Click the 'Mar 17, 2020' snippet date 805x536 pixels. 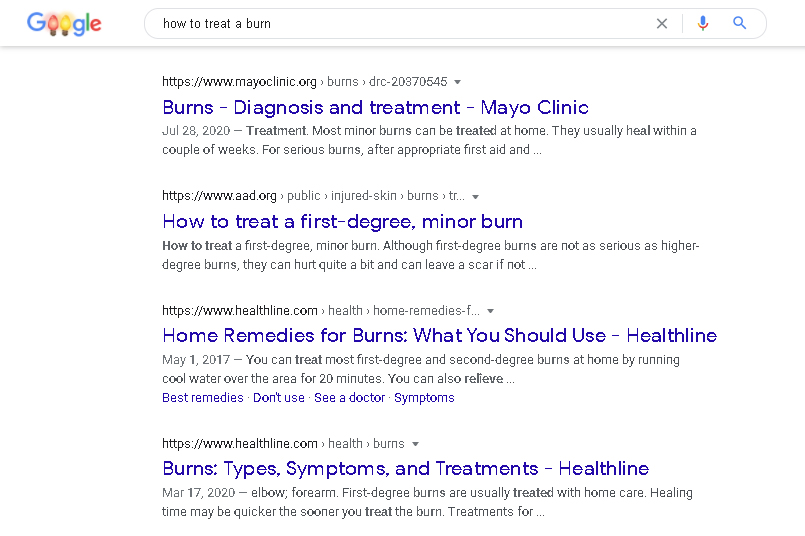click(199, 493)
